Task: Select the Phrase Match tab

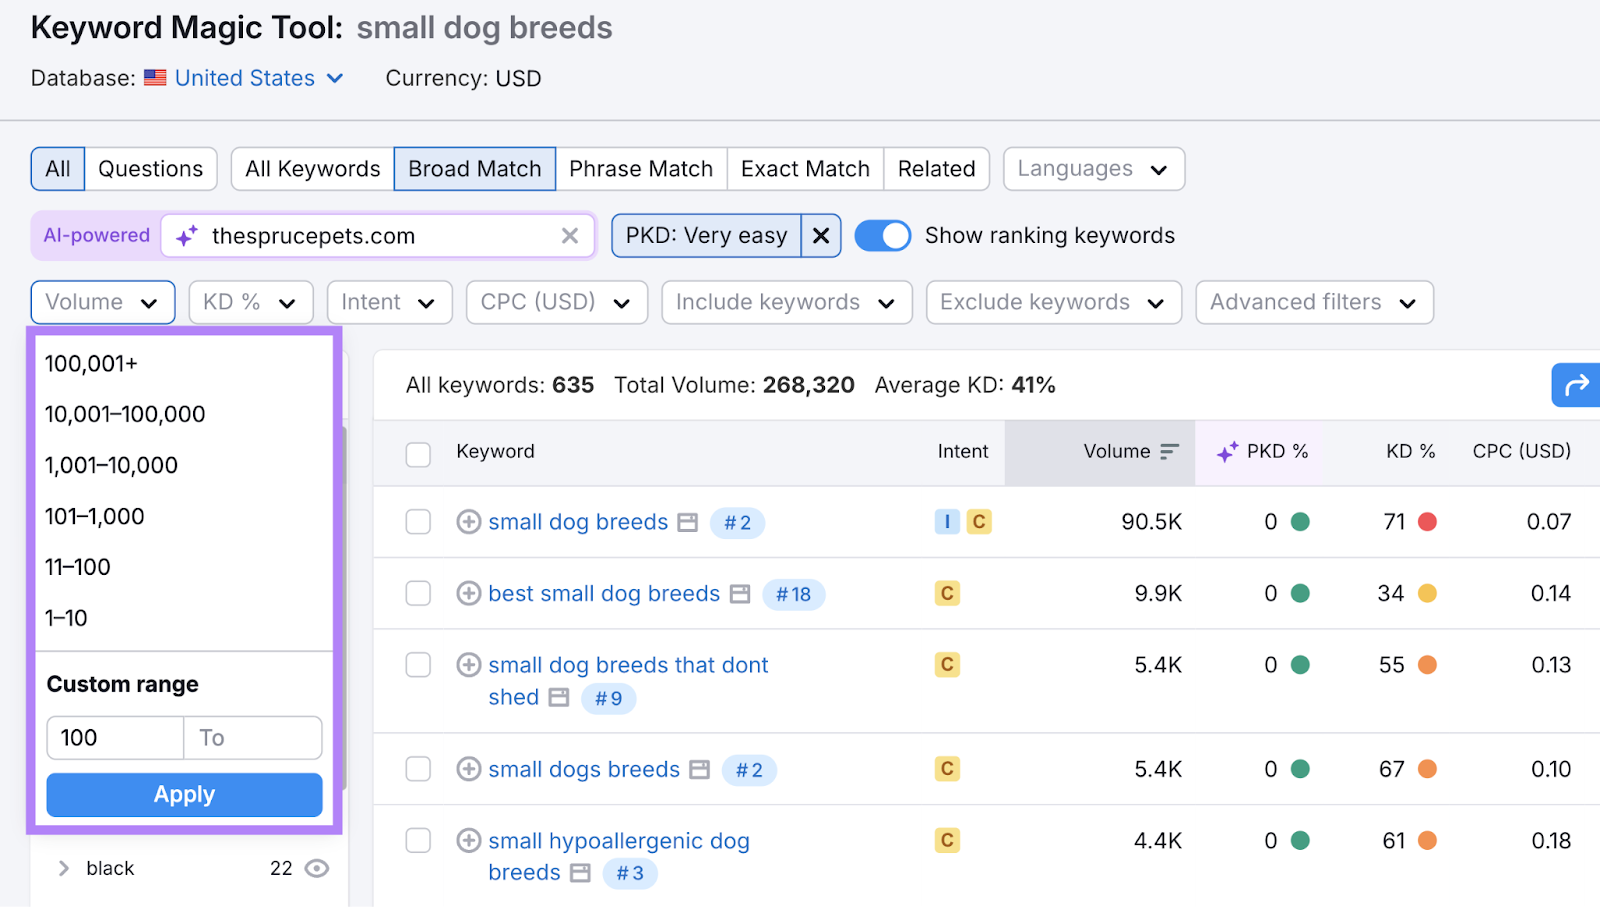Action: coord(641,169)
